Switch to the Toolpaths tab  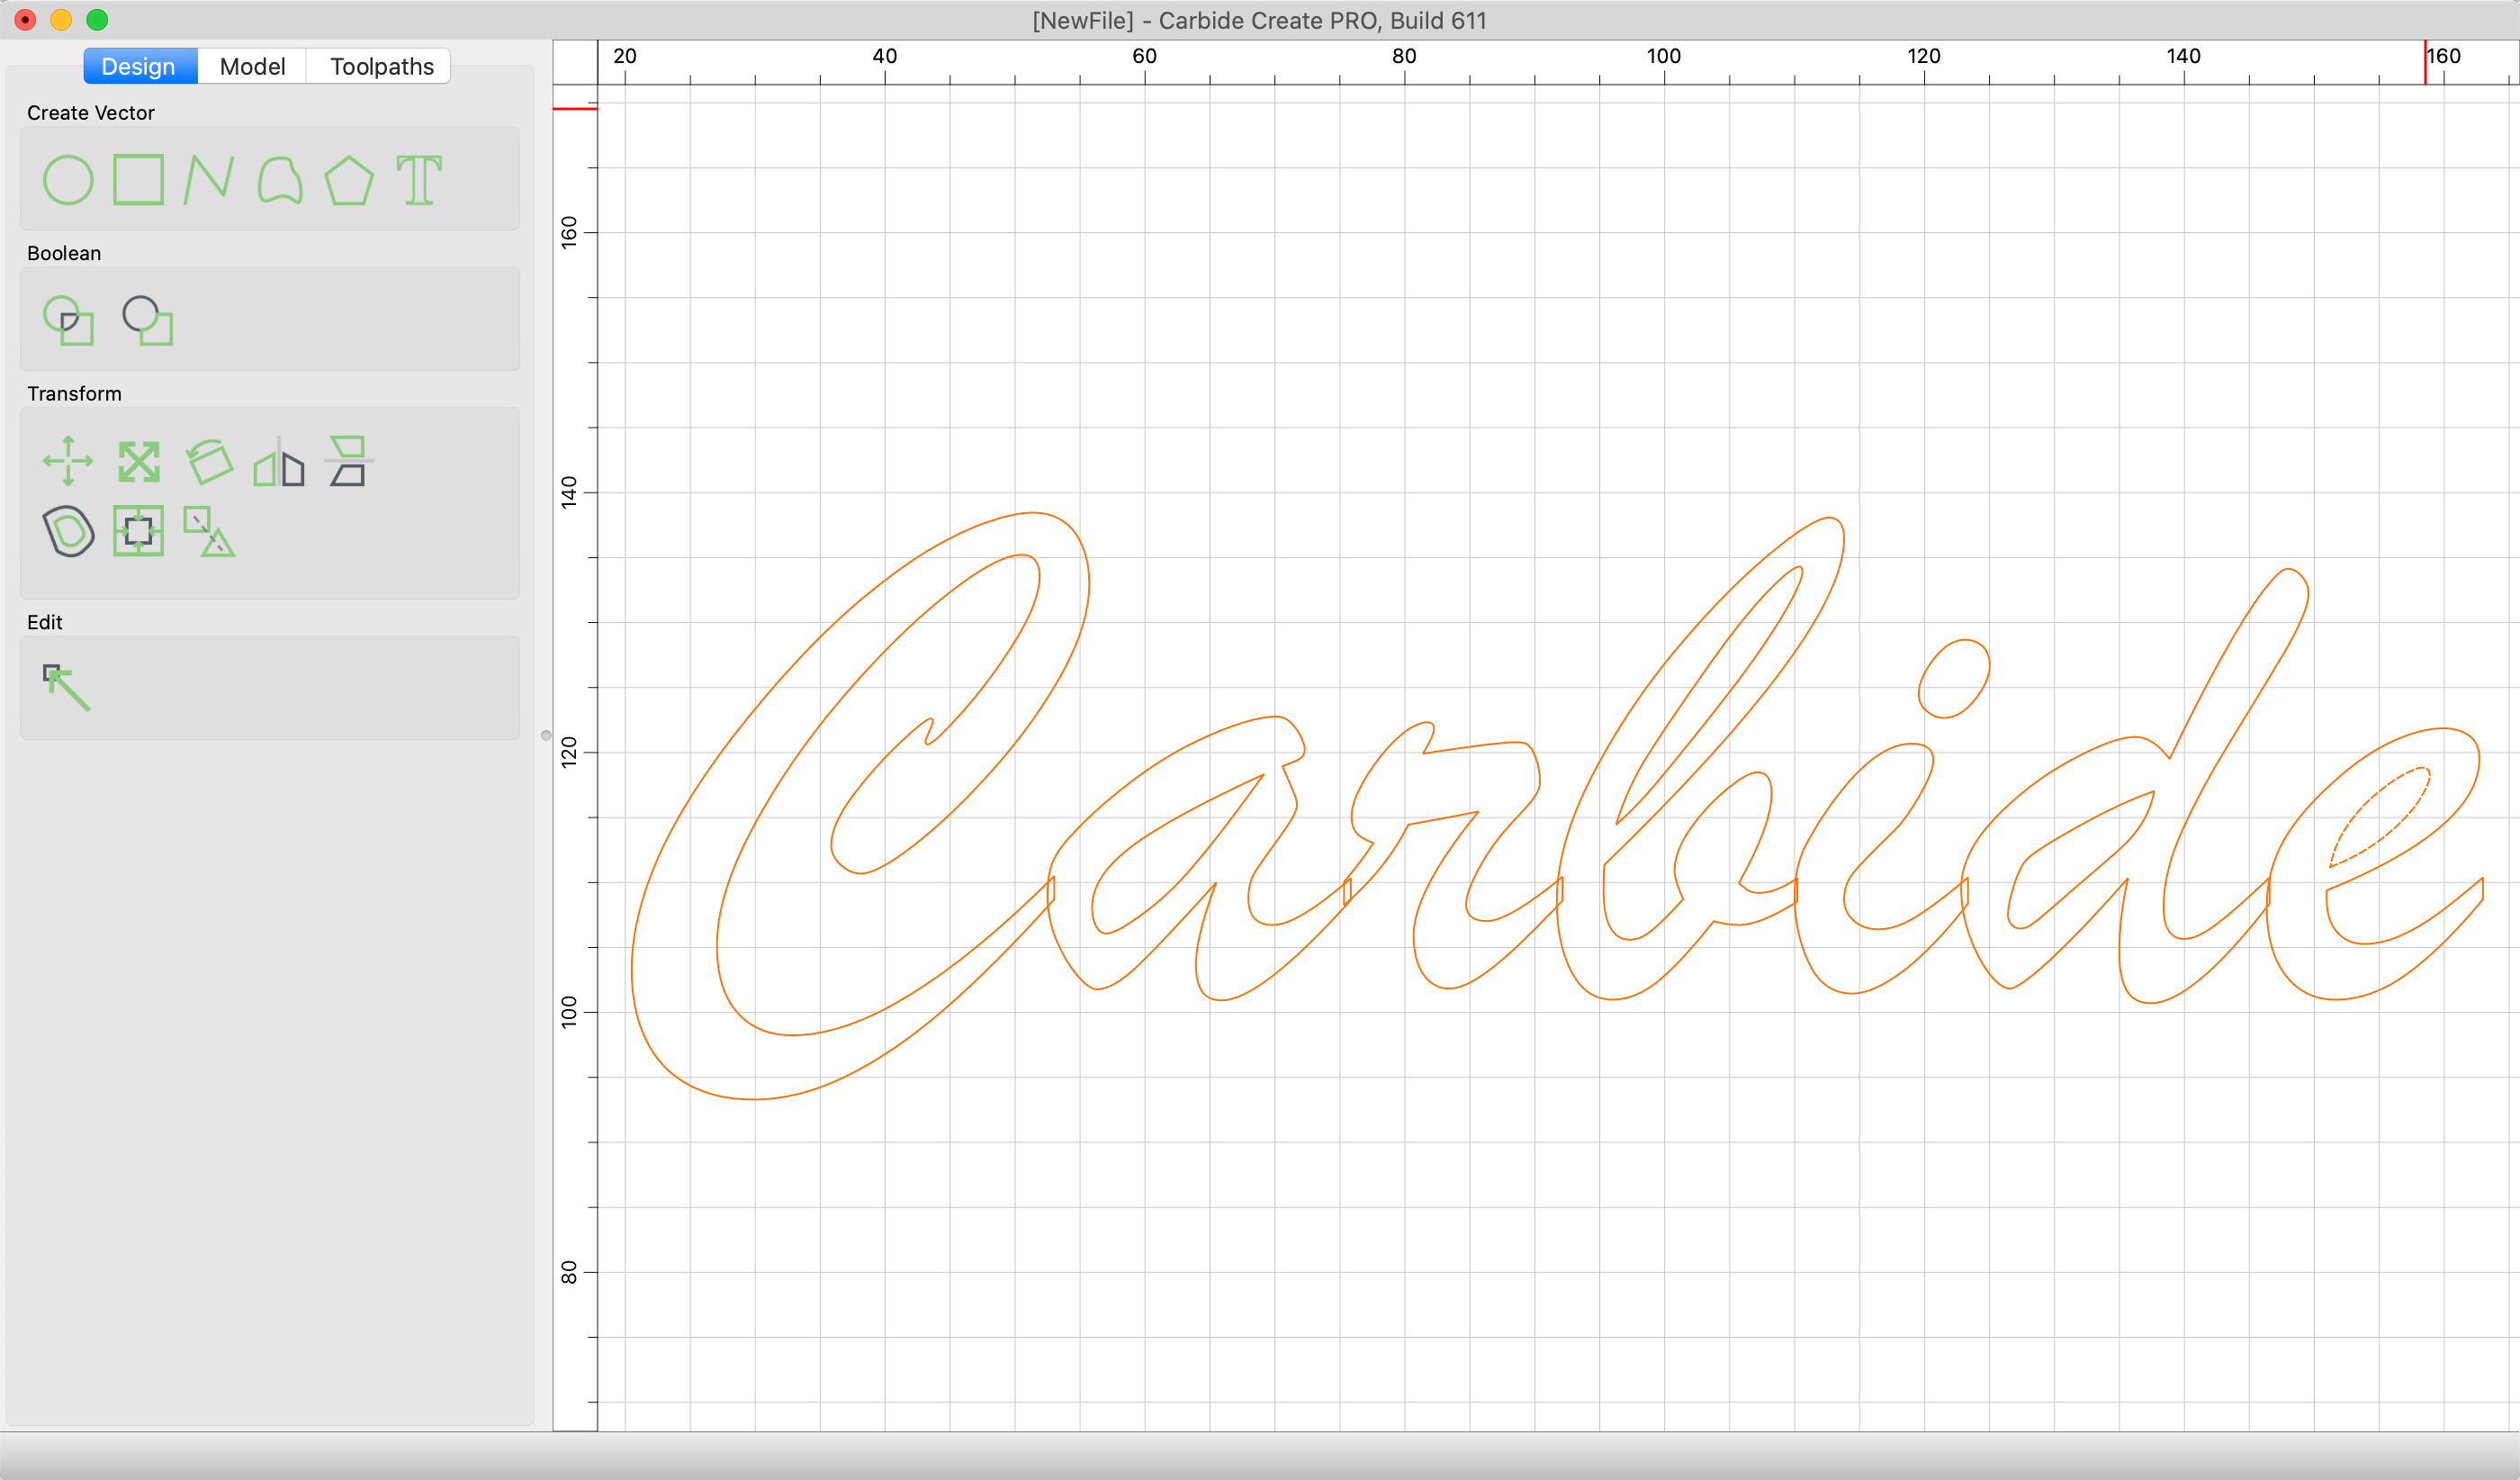coord(381,67)
